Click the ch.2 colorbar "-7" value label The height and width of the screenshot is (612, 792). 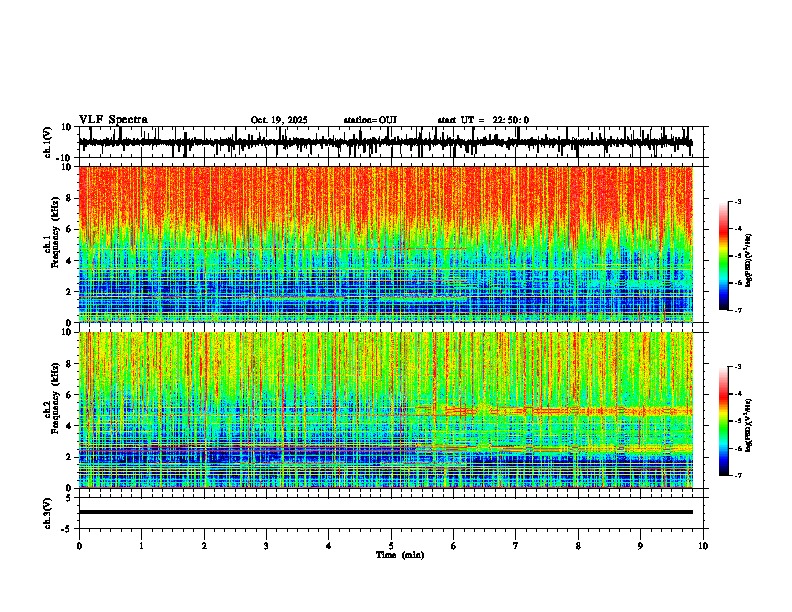[x=737, y=475]
